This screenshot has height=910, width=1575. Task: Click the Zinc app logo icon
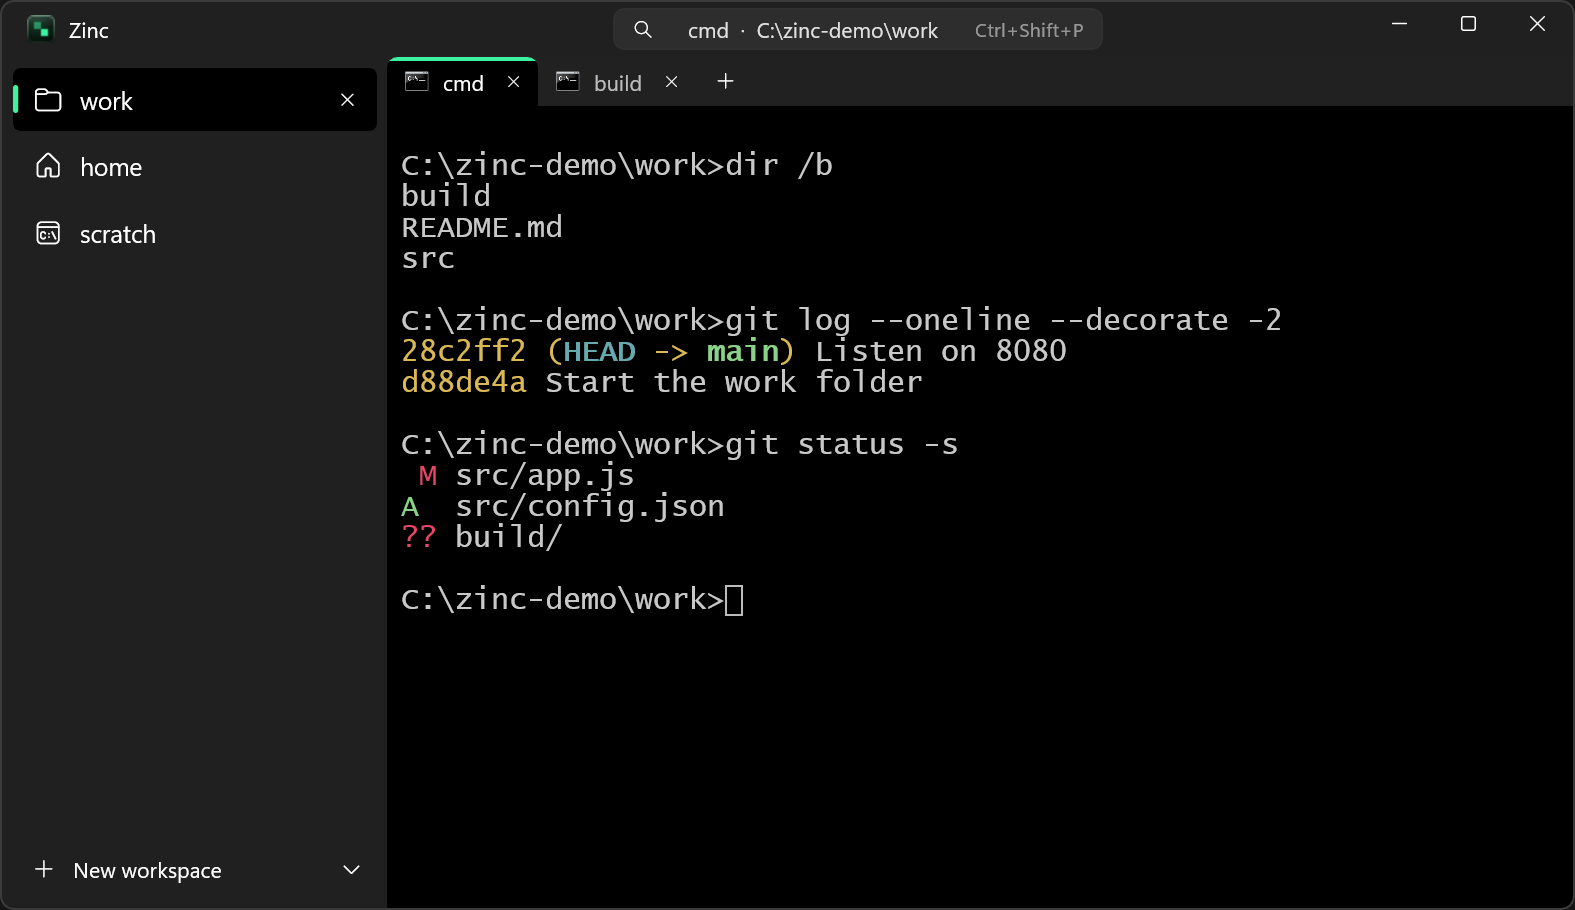pyautogui.click(x=41, y=29)
